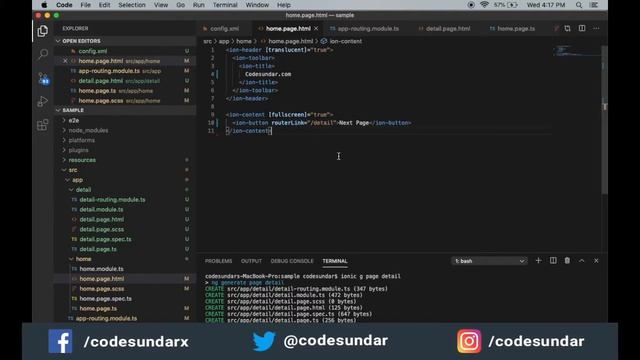Open the File menu
Image resolution: width=640 pixels, height=360 pixels.
click(85, 5)
